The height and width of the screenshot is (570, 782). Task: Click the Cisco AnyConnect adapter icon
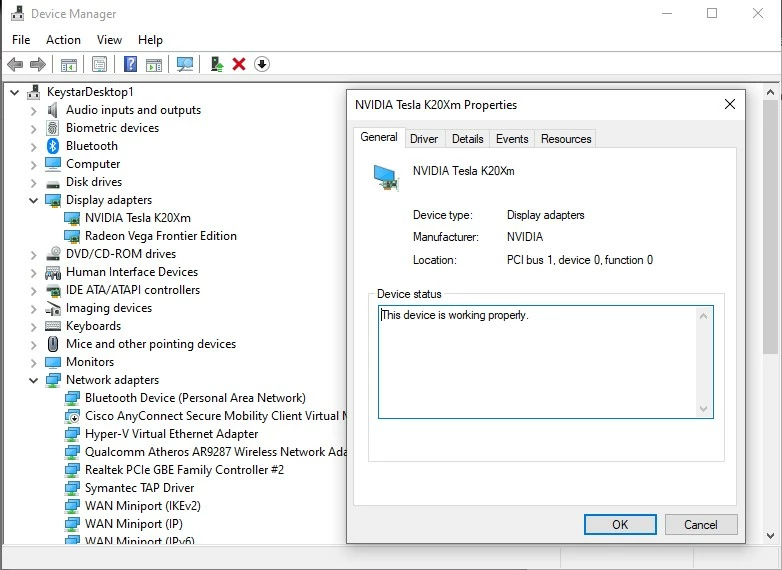(x=72, y=416)
